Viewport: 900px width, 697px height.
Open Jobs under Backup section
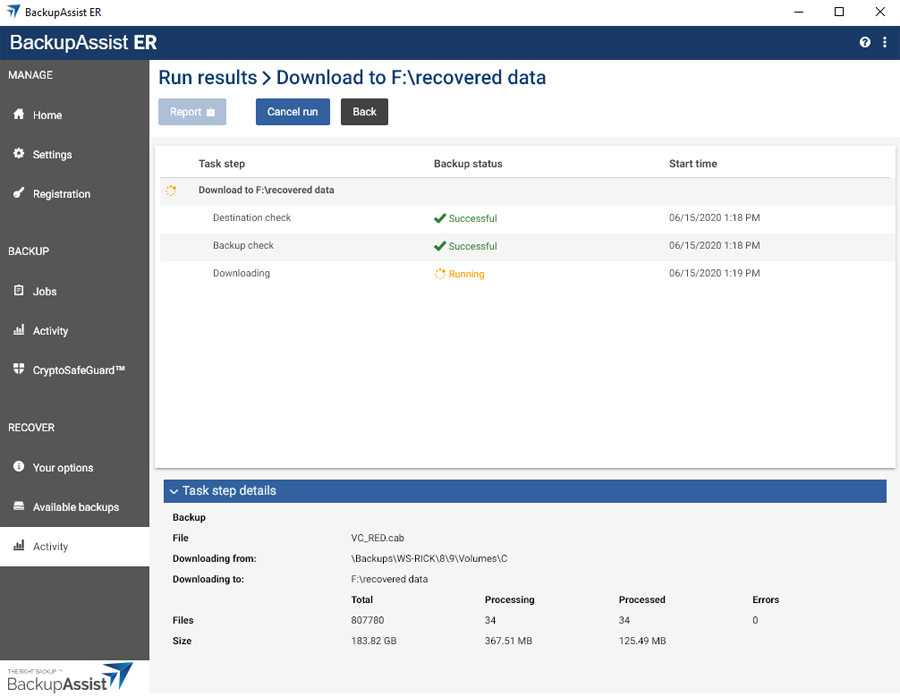click(75, 291)
